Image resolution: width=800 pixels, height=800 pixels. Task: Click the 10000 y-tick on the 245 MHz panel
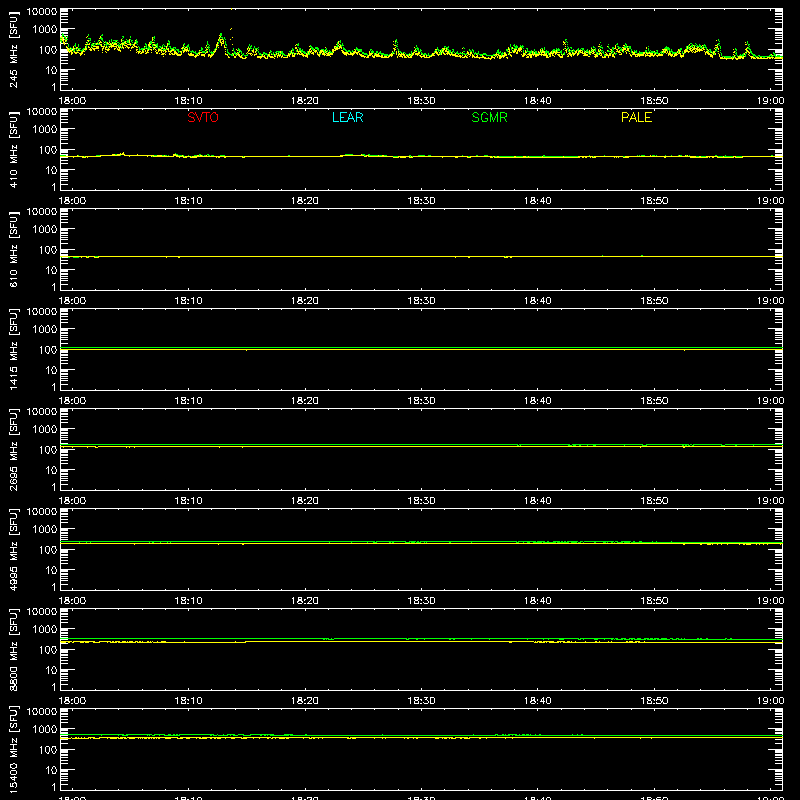point(42,12)
